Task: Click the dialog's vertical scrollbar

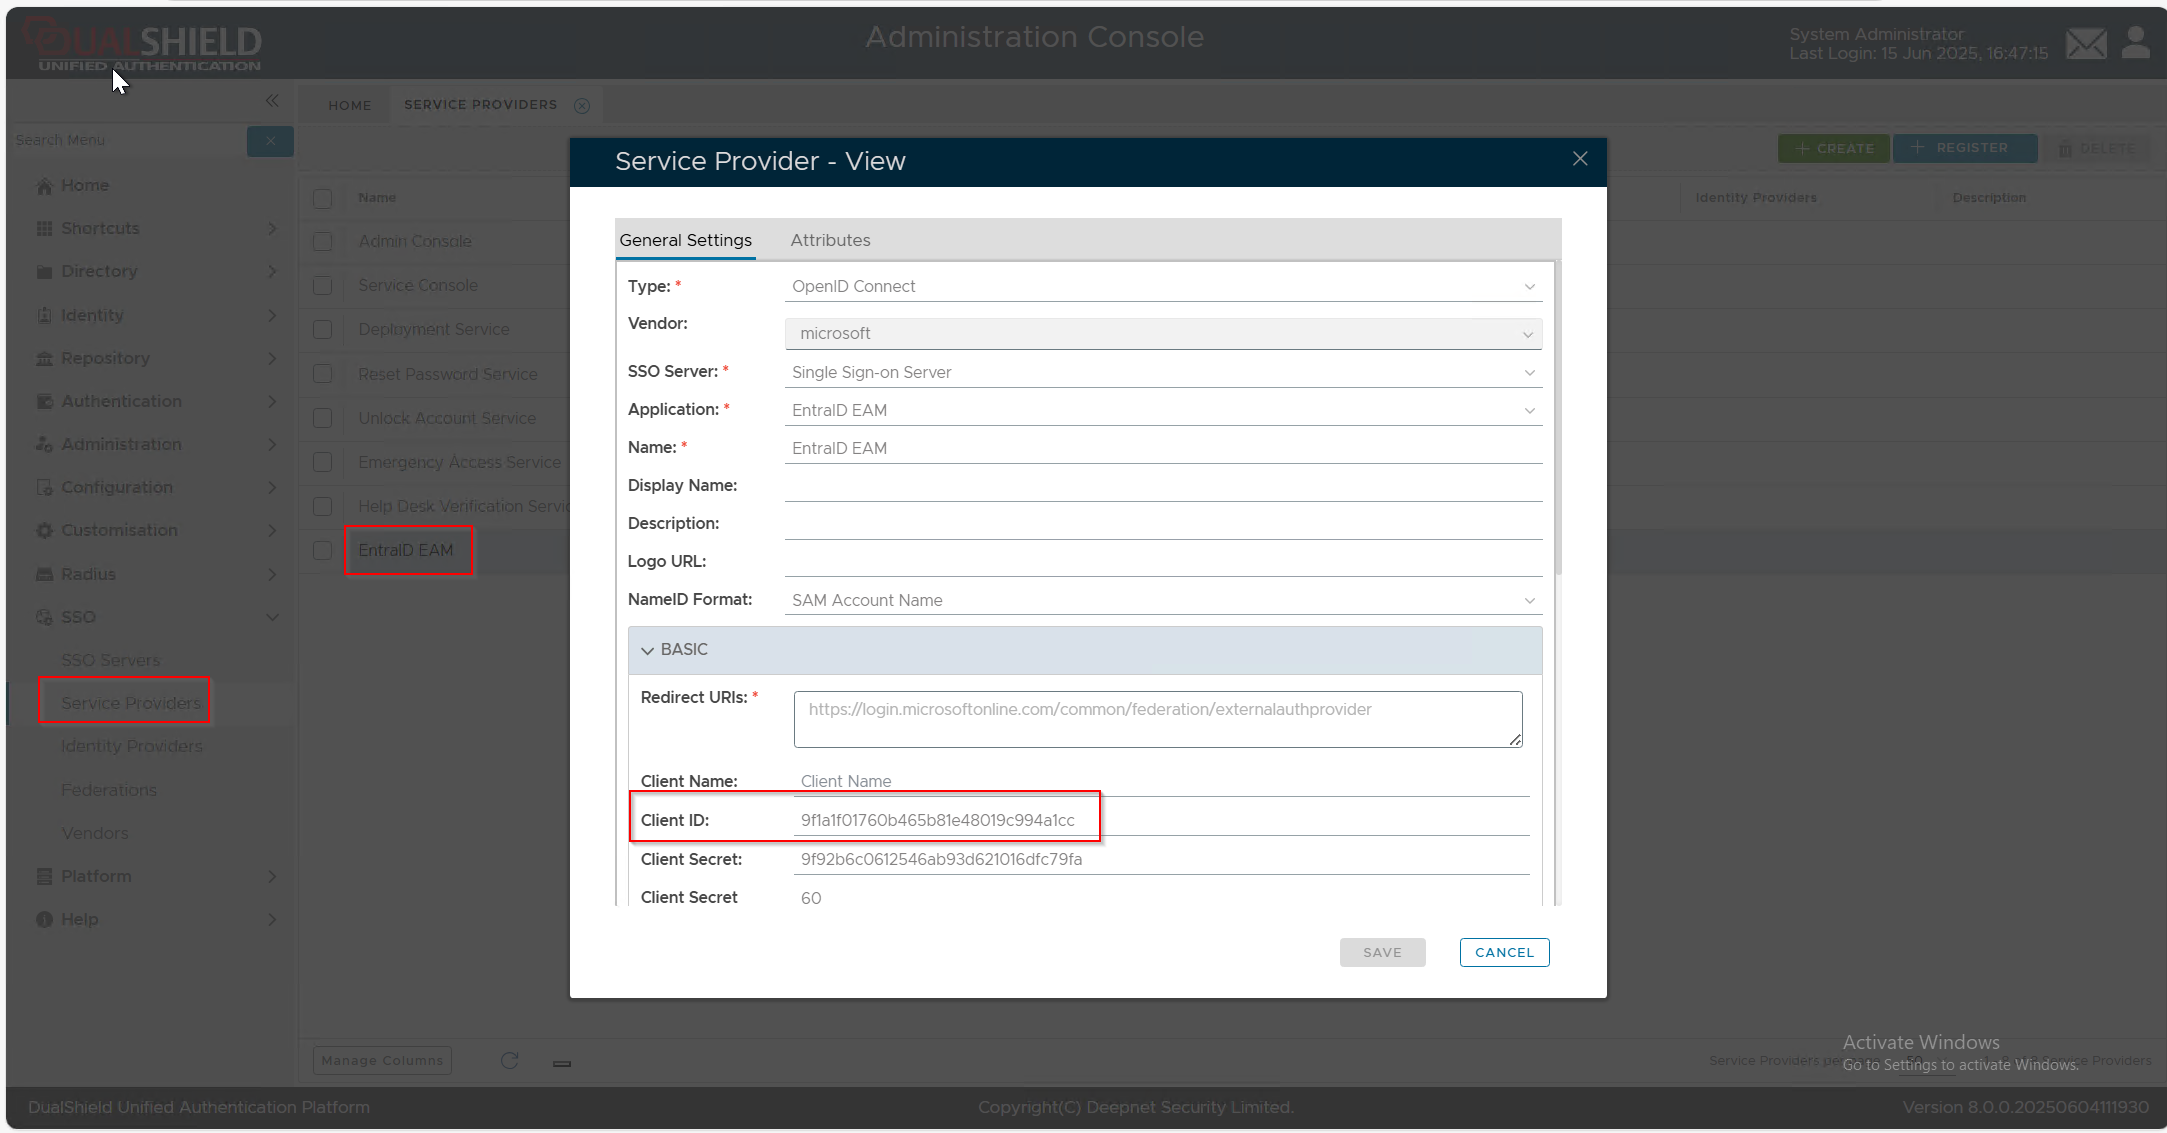Action: pyautogui.click(x=1558, y=420)
